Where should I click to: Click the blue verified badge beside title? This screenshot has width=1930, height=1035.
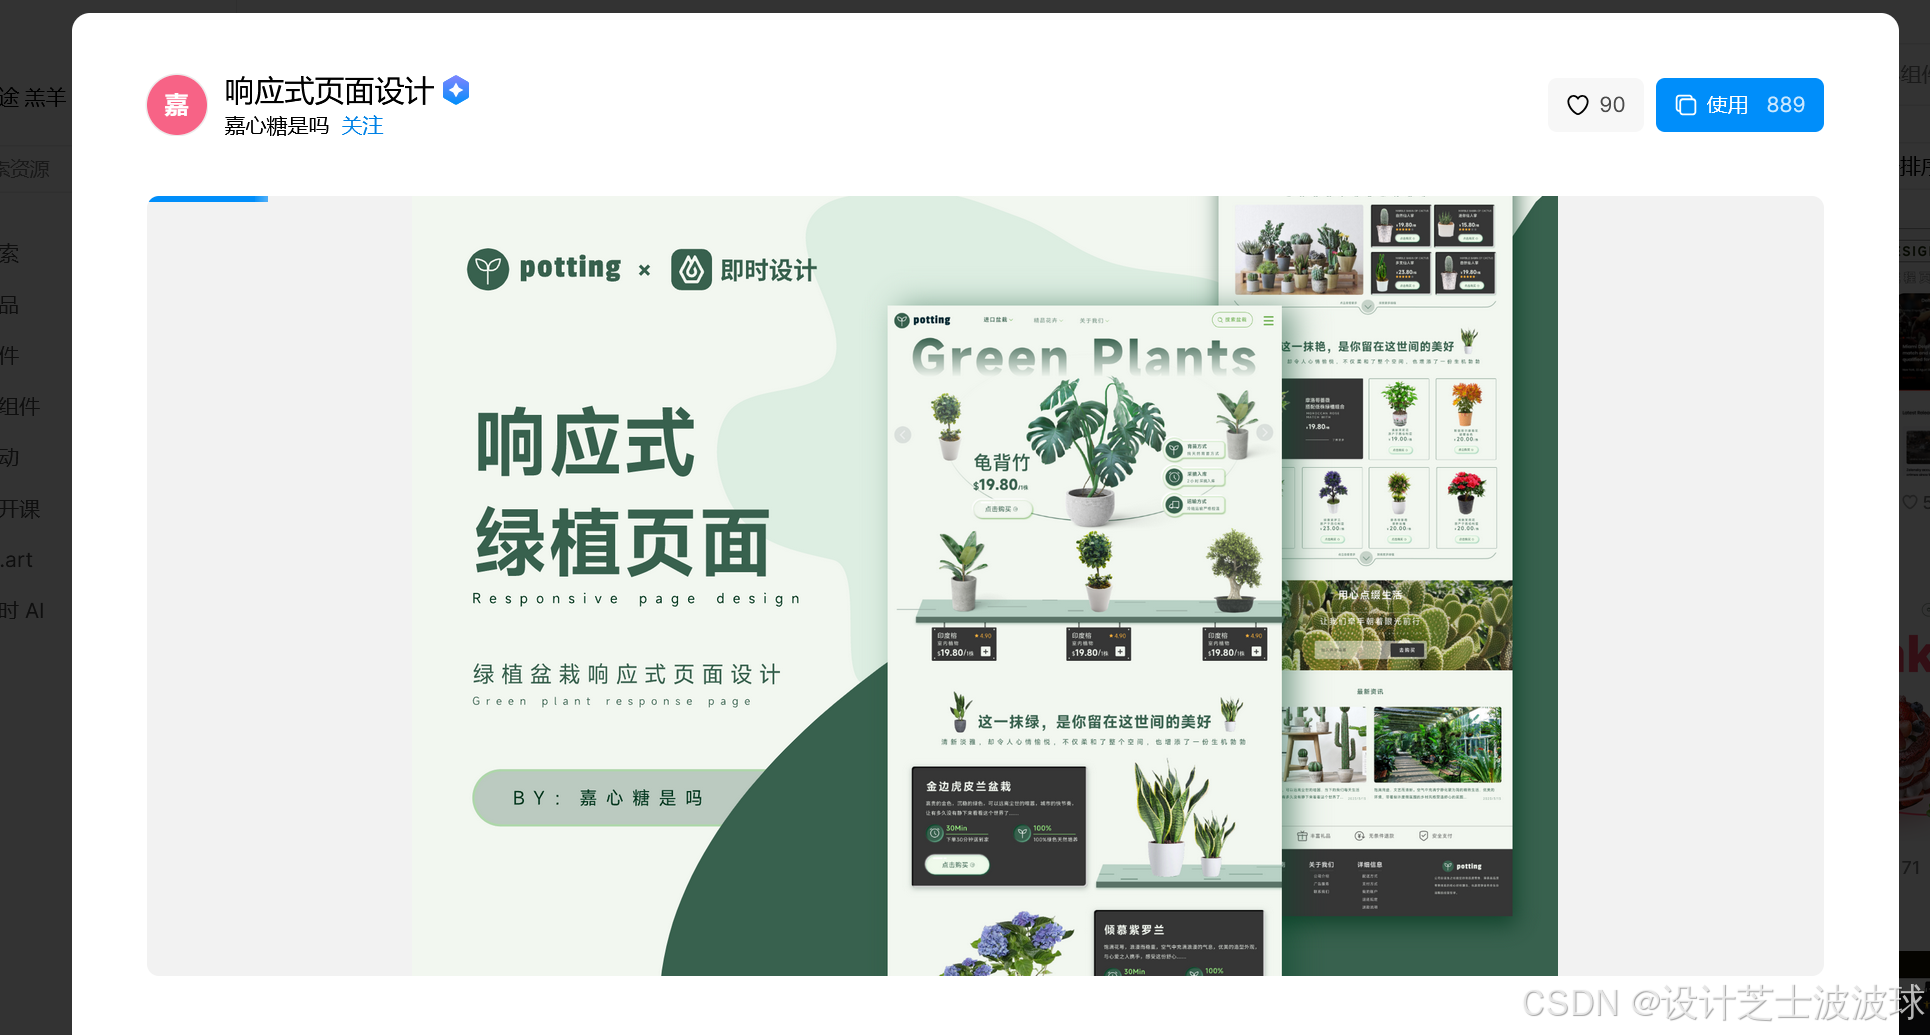(456, 91)
